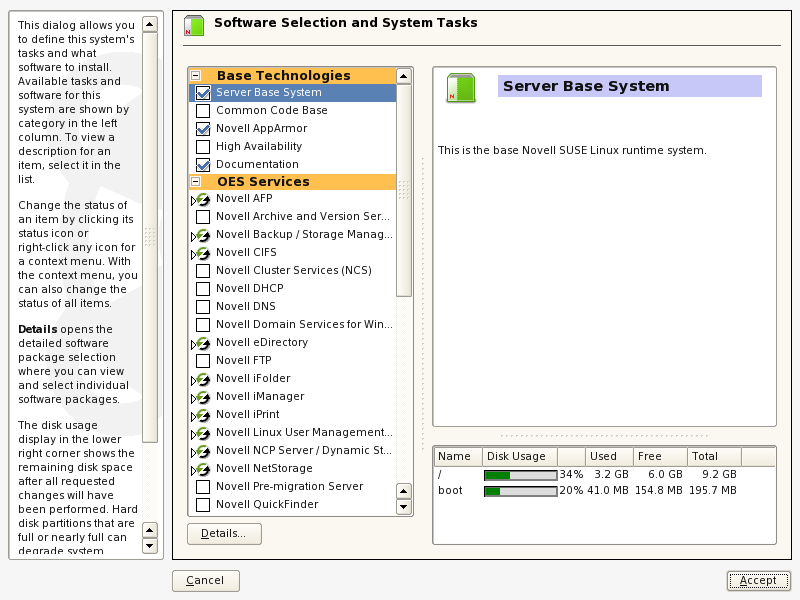The height and width of the screenshot is (600, 800).
Task: Open the Details package selection
Action: [x=224, y=534]
